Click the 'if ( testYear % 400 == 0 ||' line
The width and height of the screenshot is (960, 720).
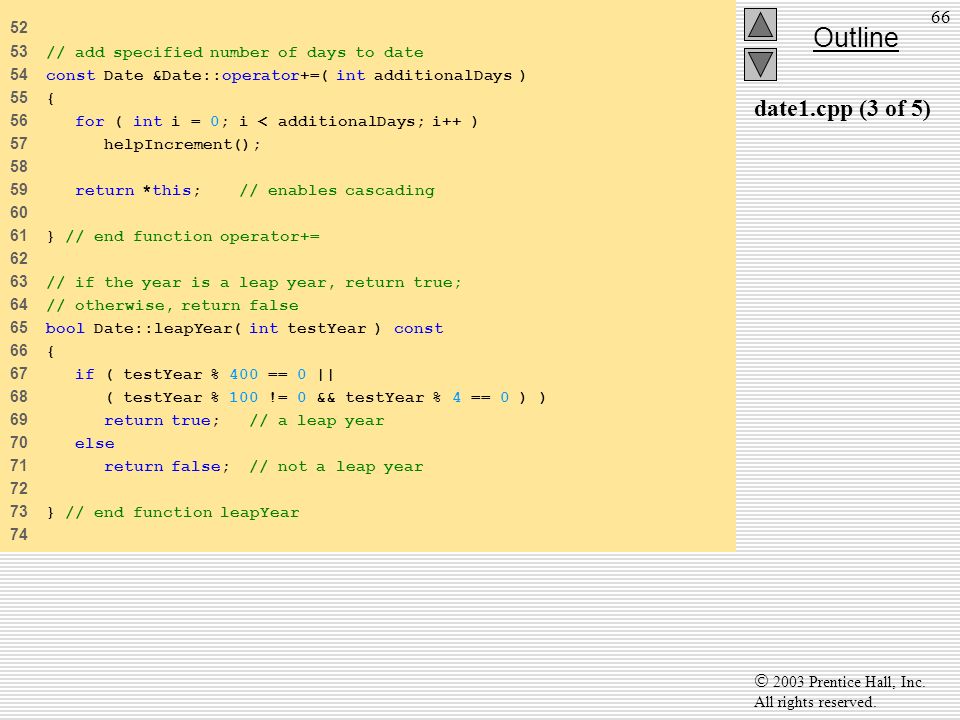(x=204, y=374)
